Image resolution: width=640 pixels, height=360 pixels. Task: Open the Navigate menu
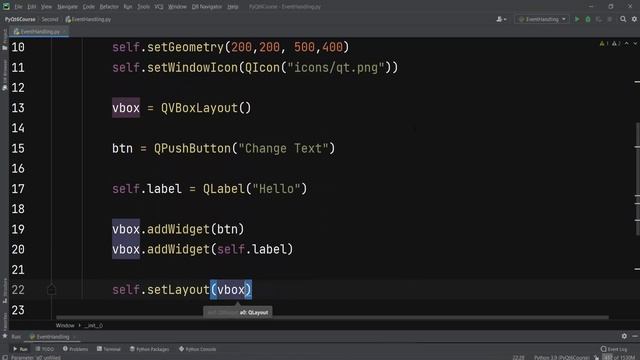click(x=67, y=7)
